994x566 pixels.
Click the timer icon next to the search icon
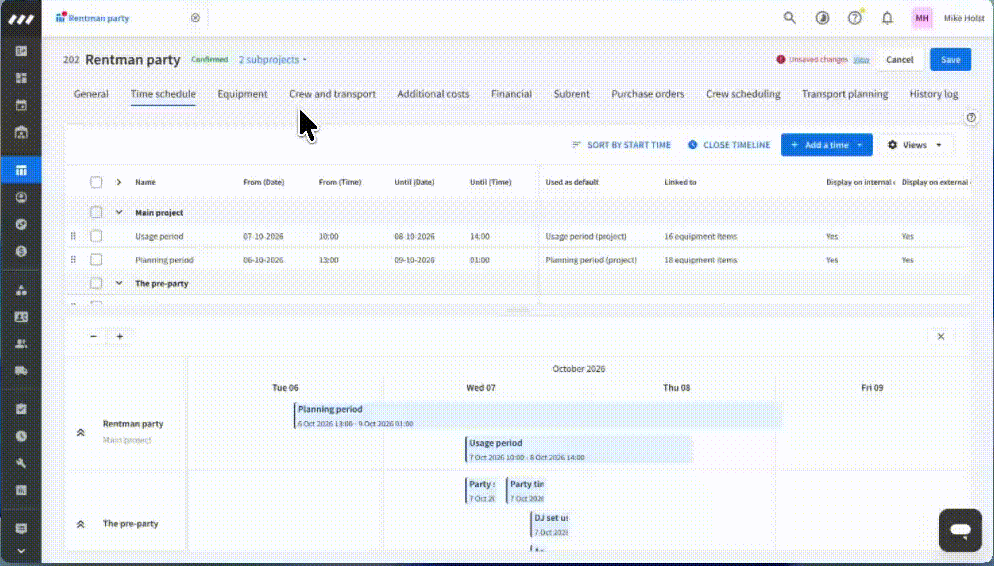pyautogui.click(x=822, y=18)
